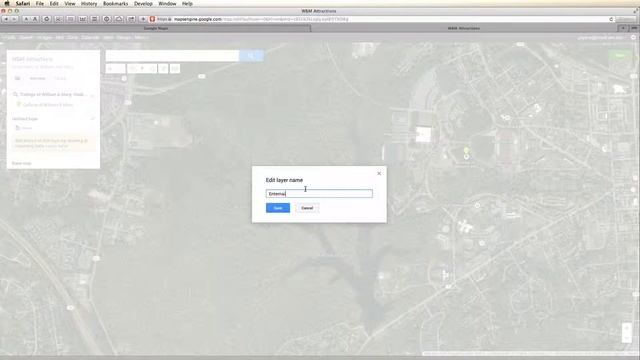
Task: Save the new layer name
Action: (278, 208)
